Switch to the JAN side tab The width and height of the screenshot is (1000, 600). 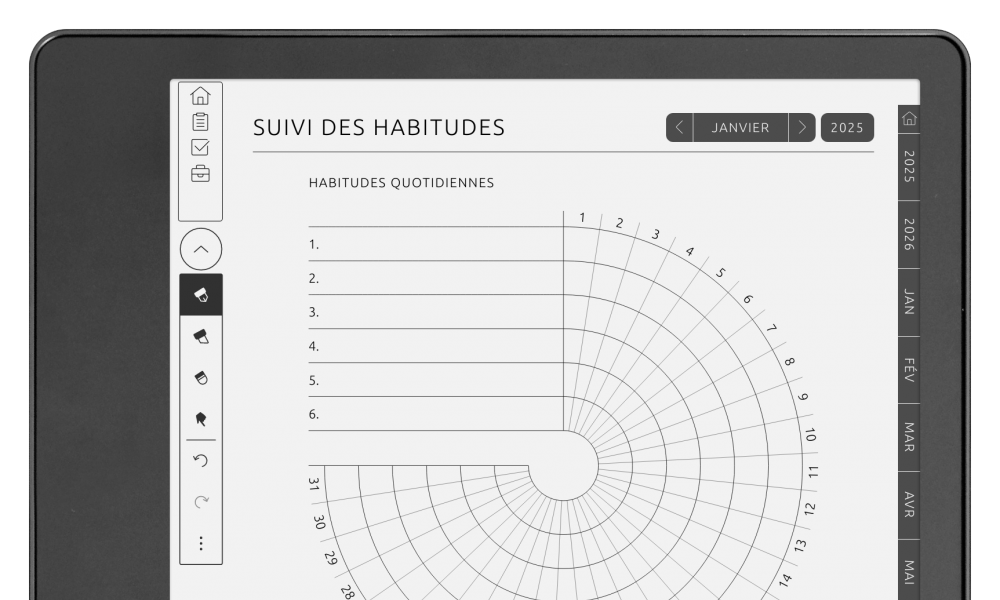(909, 302)
